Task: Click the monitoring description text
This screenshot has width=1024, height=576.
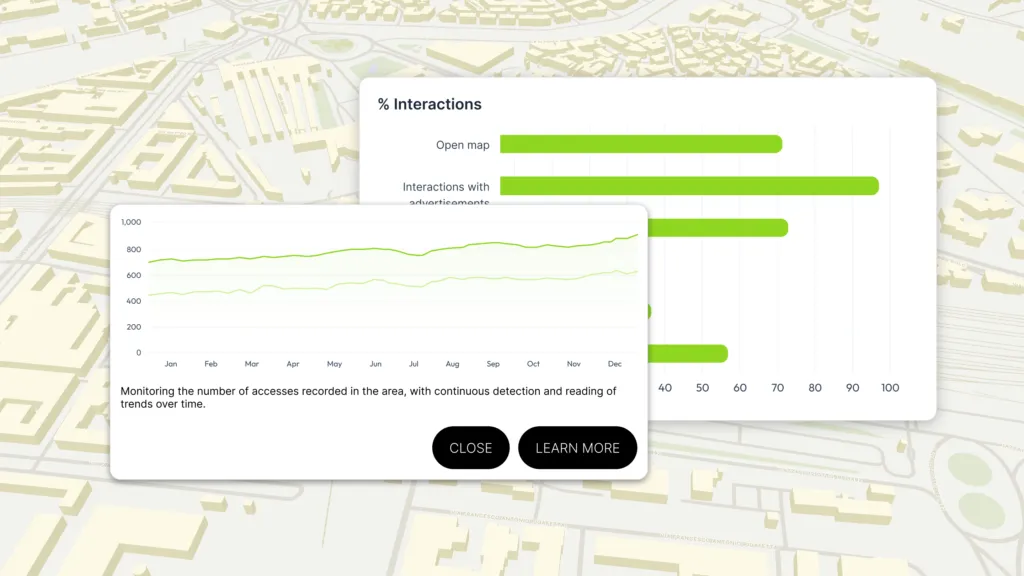Action: tap(368, 397)
